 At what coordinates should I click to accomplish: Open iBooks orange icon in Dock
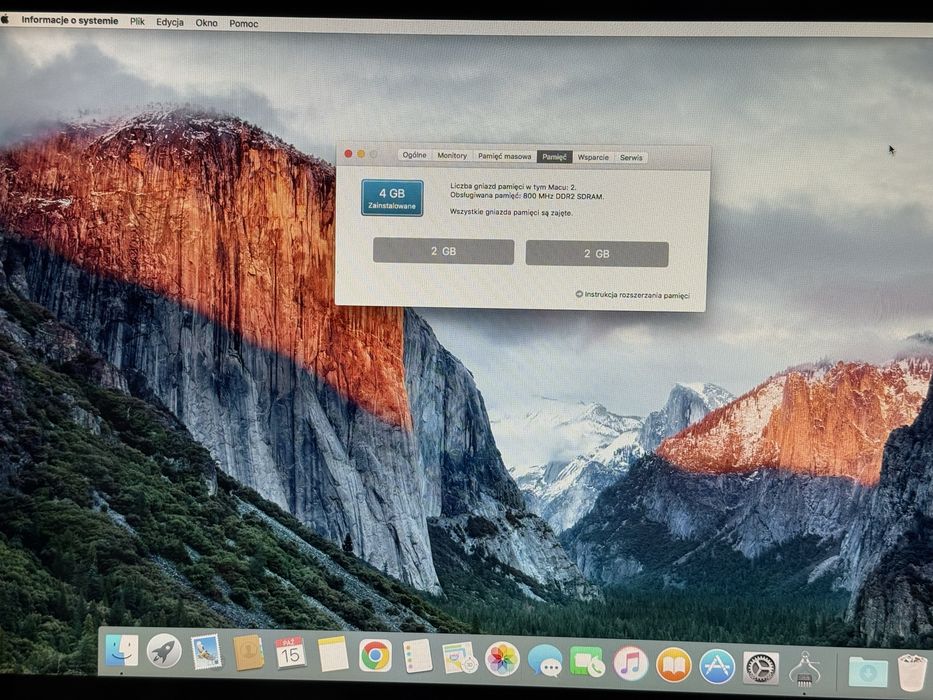pyautogui.click(x=674, y=665)
